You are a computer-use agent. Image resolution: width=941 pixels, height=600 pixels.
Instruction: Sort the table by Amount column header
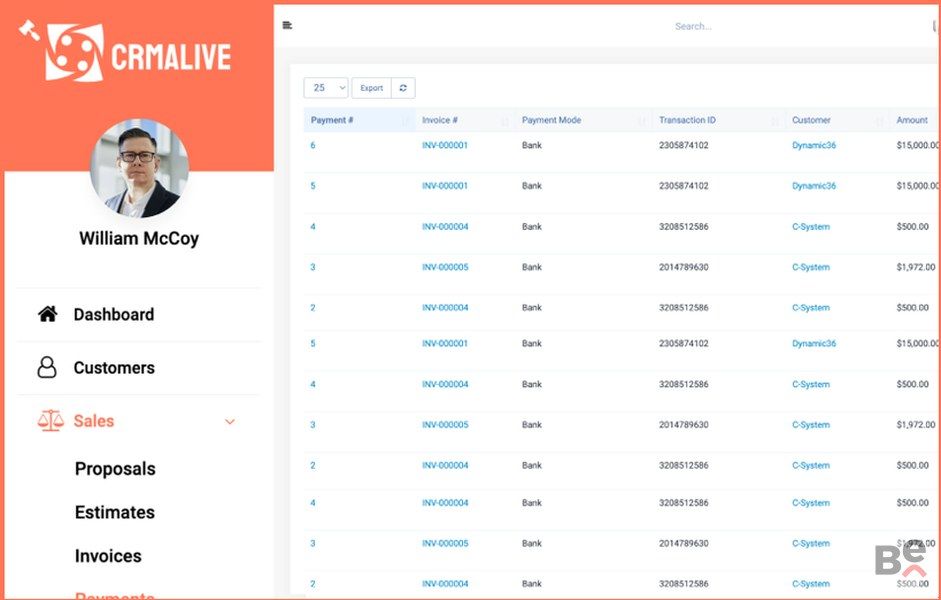(x=911, y=120)
